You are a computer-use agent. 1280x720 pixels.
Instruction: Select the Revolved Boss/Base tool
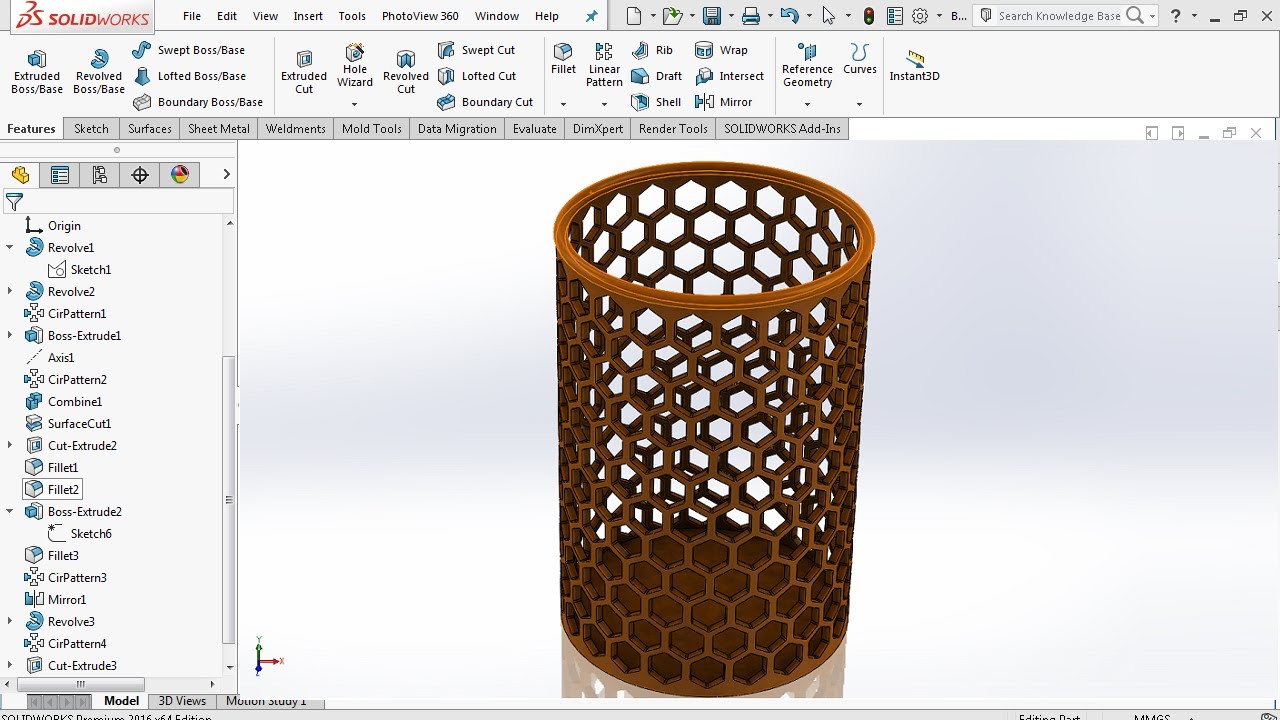(x=99, y=72)
